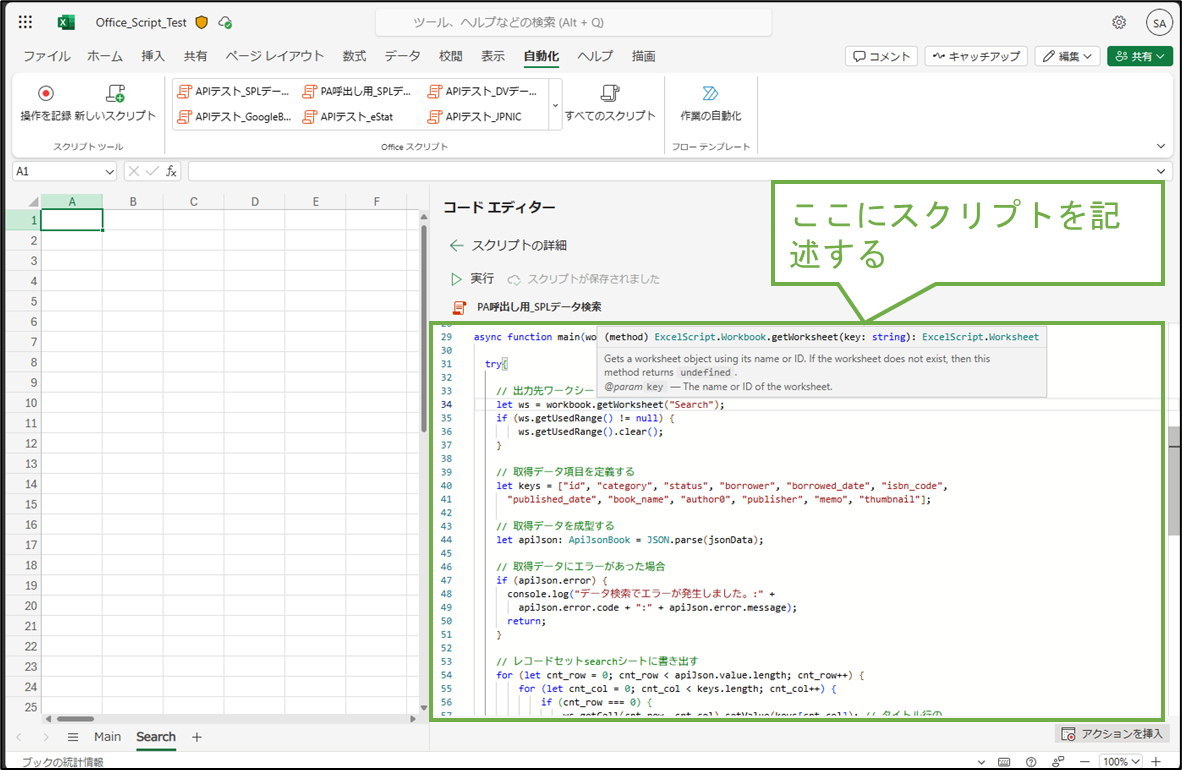
Task: Switch to the 挿入 tab
Action: click(153, 57)
